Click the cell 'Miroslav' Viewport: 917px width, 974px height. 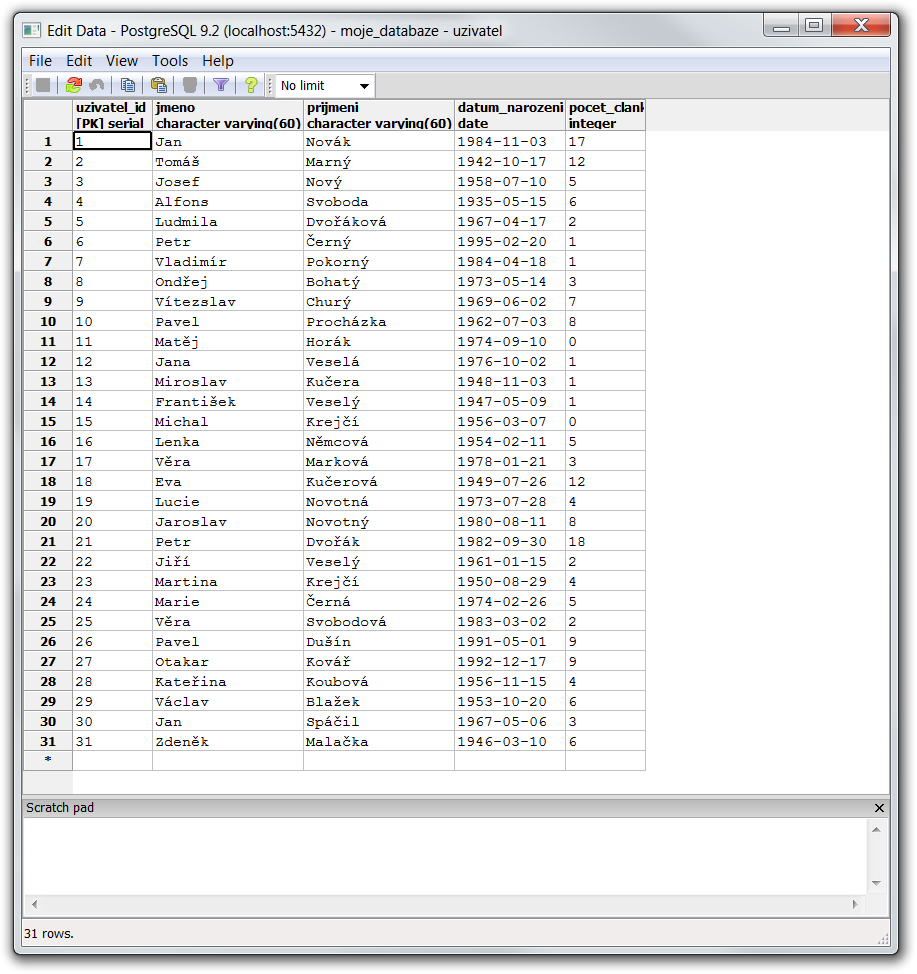[x=228, y=381]
